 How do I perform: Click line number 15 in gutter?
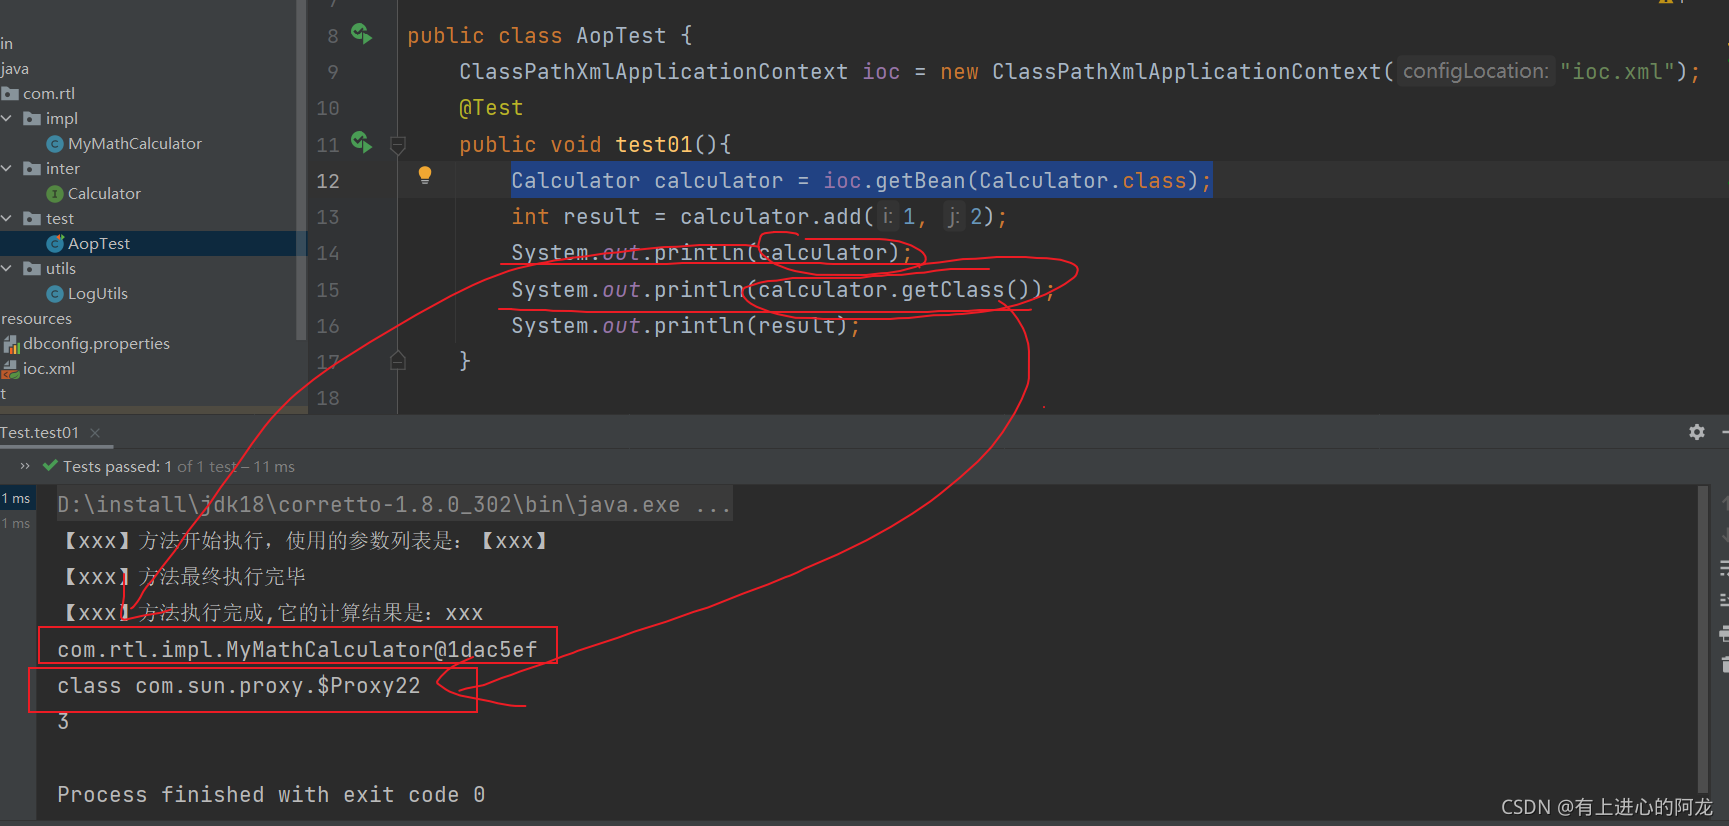coord(328,290)
